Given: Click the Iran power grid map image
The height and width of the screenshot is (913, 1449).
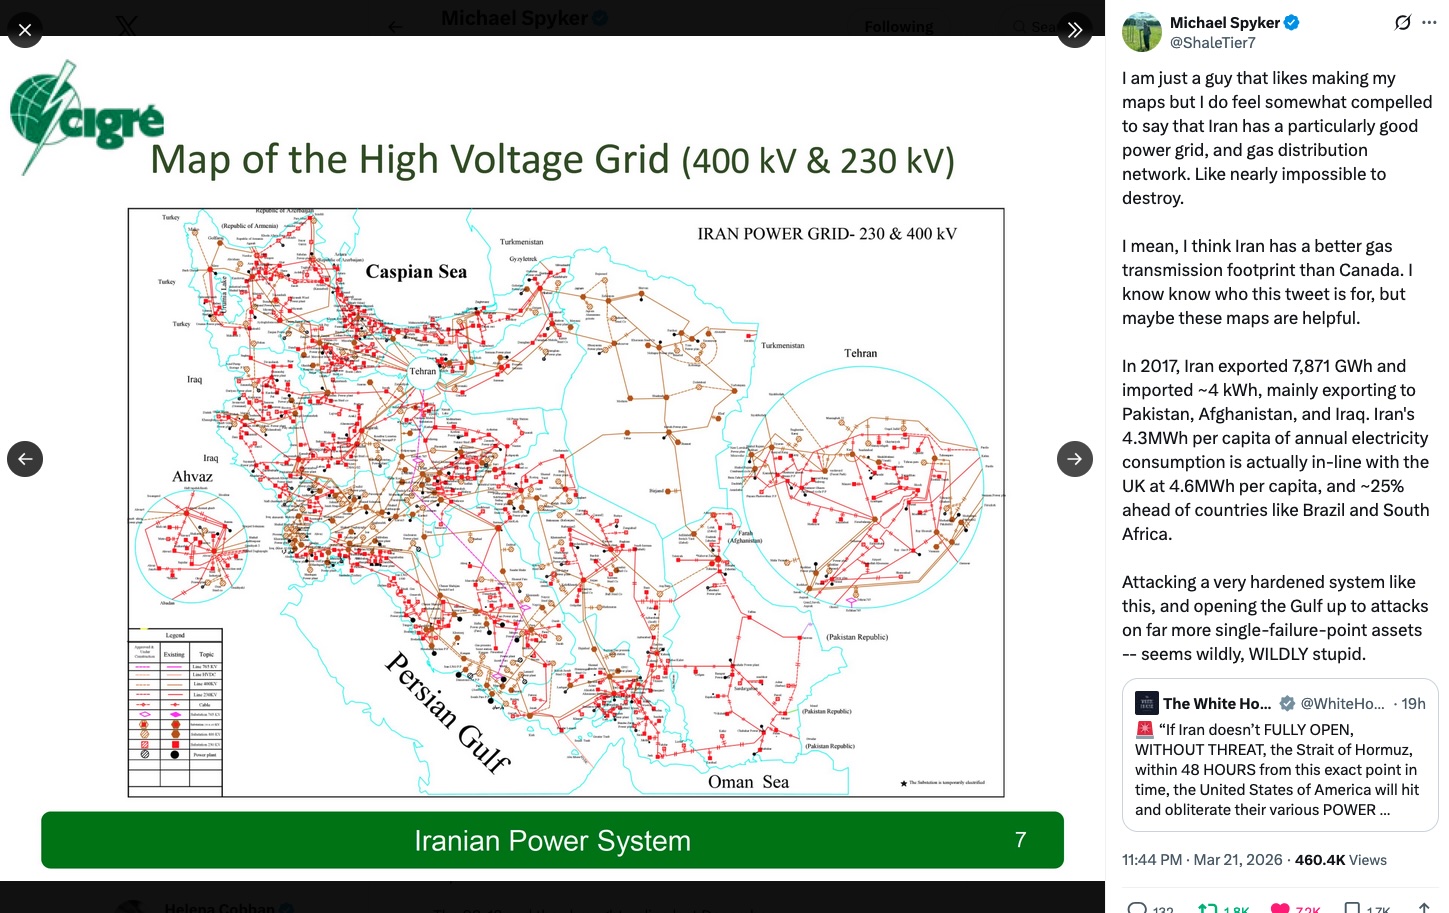Looking at the screenshot, I should click(x=566, y=502).
